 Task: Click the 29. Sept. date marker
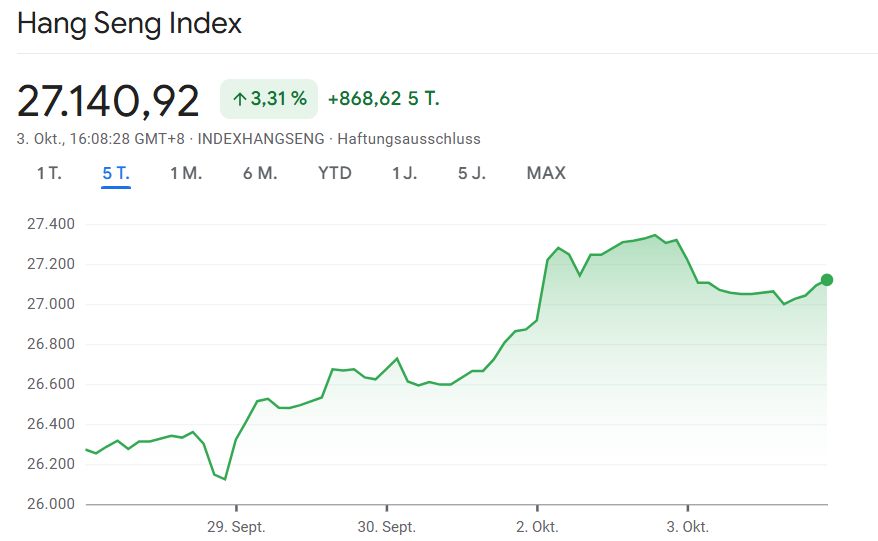coord(236,527)
